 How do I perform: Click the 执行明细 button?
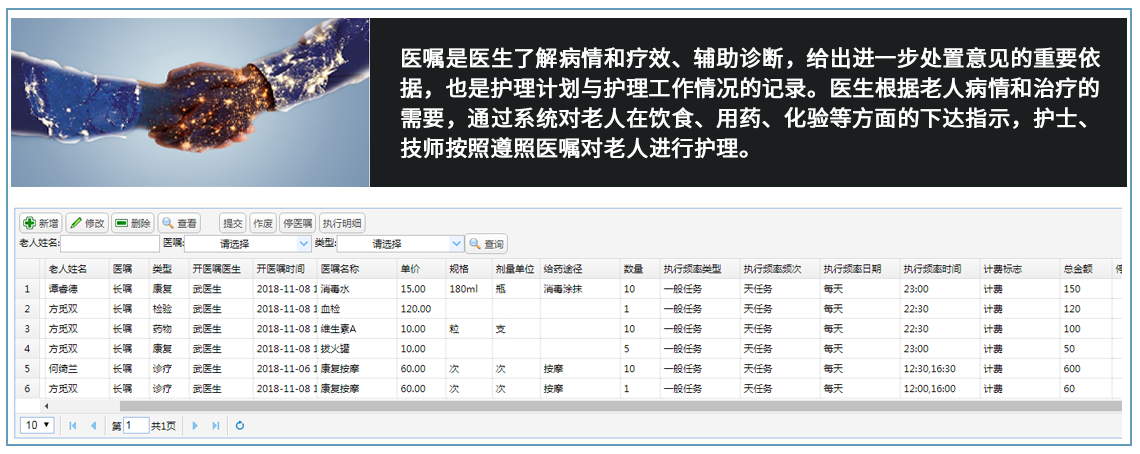pos(342,223)
